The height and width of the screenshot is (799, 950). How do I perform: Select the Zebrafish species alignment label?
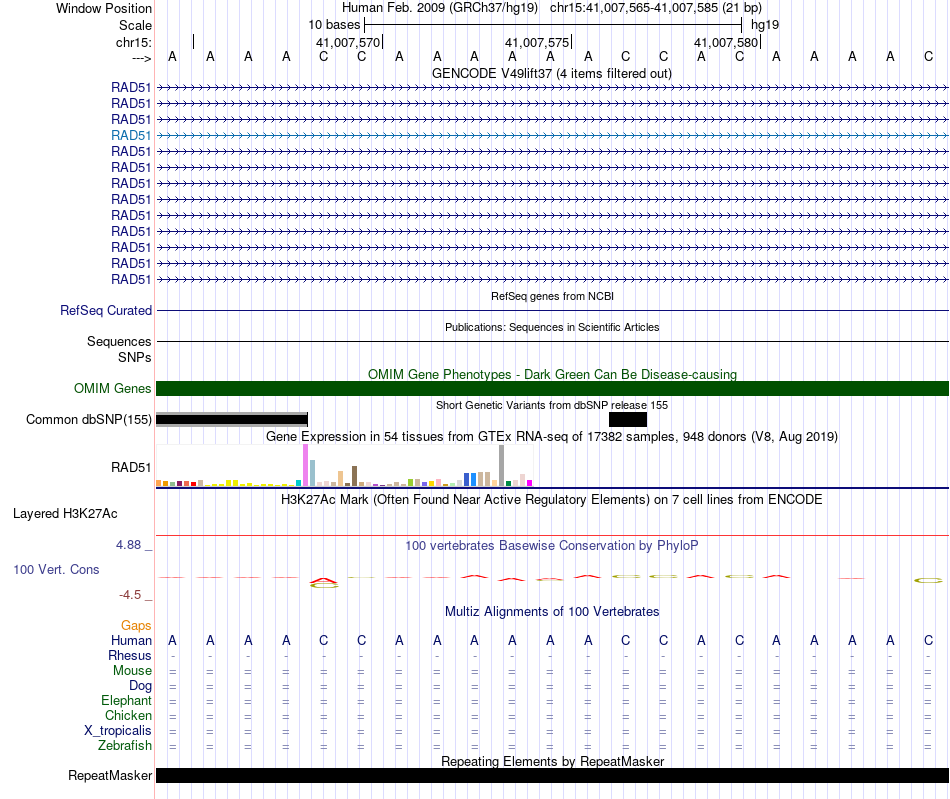click(125, 745)
